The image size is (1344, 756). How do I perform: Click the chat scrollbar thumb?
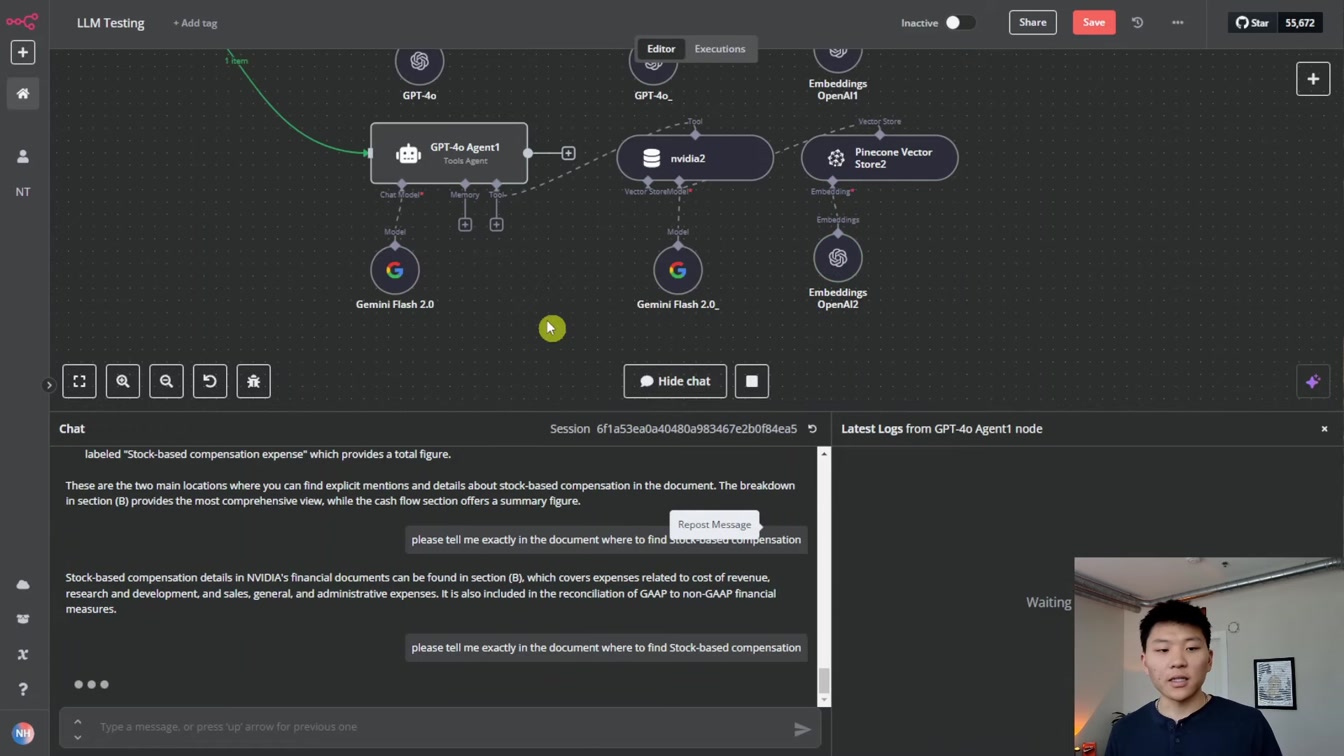824,680
